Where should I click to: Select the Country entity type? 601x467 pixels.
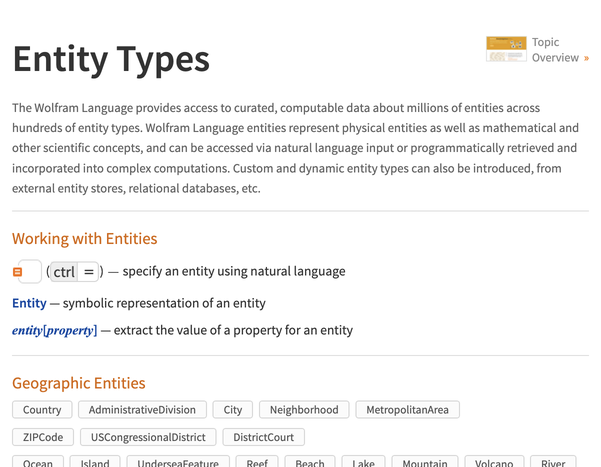[x=42, y=410]
